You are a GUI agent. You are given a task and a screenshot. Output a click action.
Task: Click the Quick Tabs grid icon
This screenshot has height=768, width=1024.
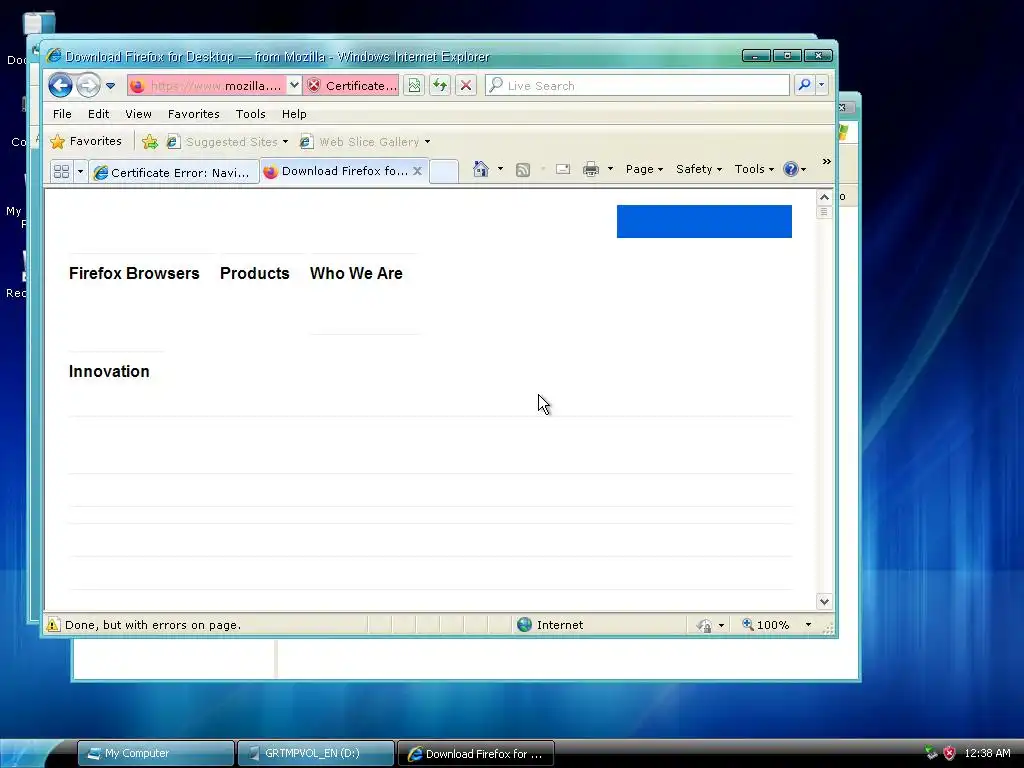click(61, 172)
